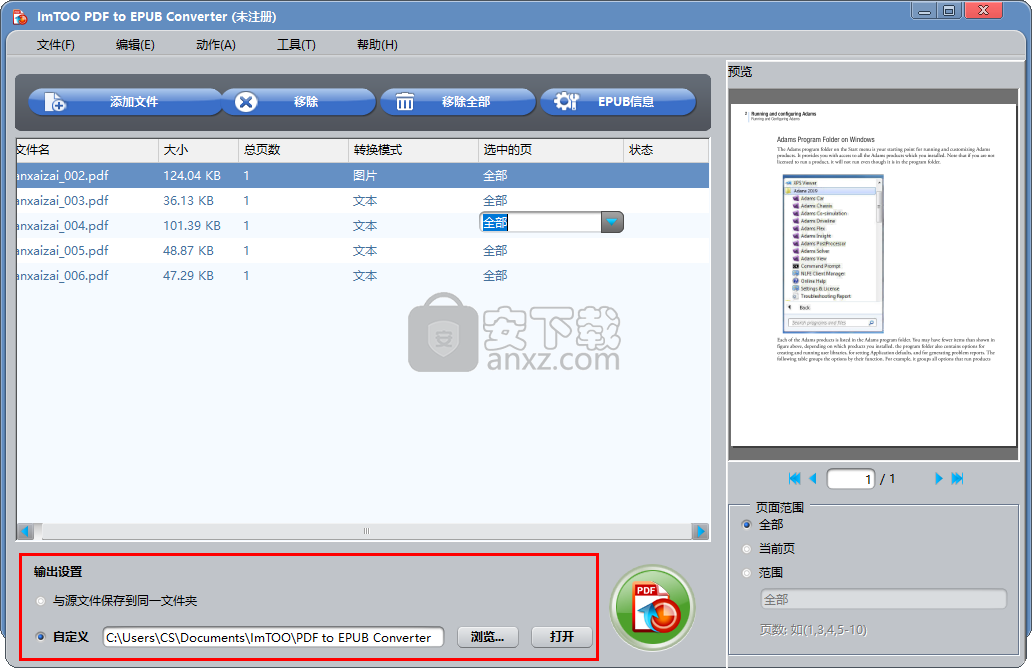This screenshot has width=1032, height=668.
Task: Click the PDF page preview thumbnail
Action: [873, 274]
